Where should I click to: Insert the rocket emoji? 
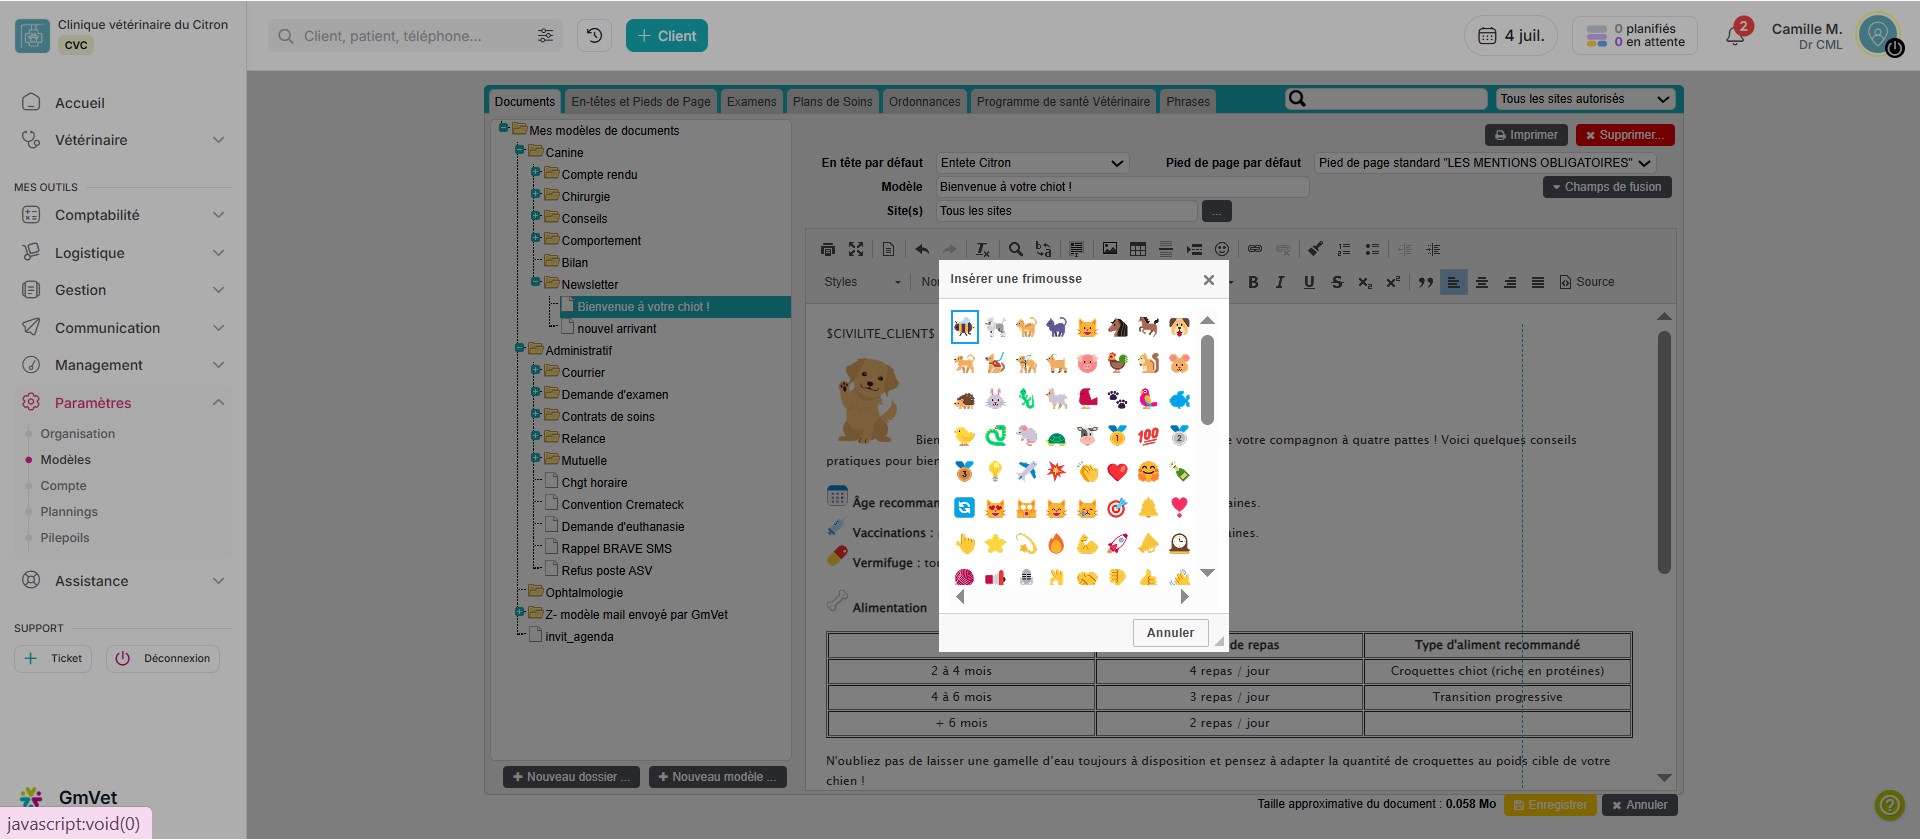point(1118,543)
